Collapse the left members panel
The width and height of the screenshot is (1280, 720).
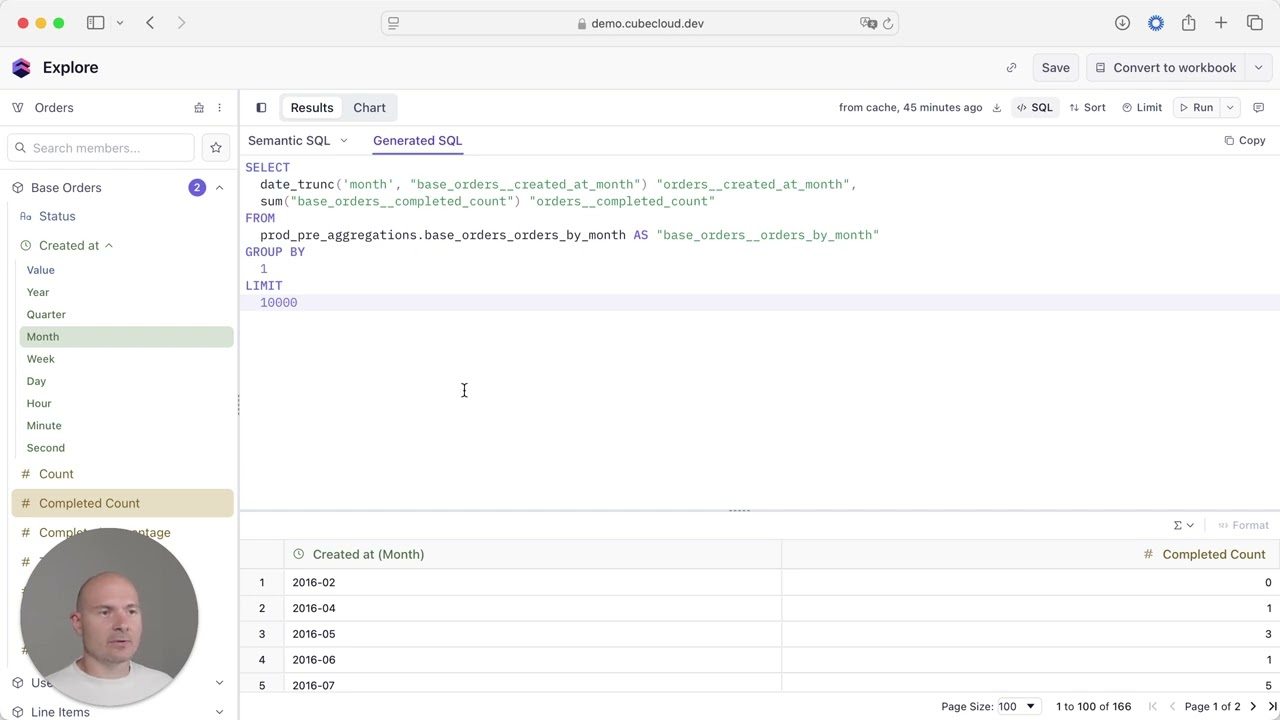(x=261, y=108)
